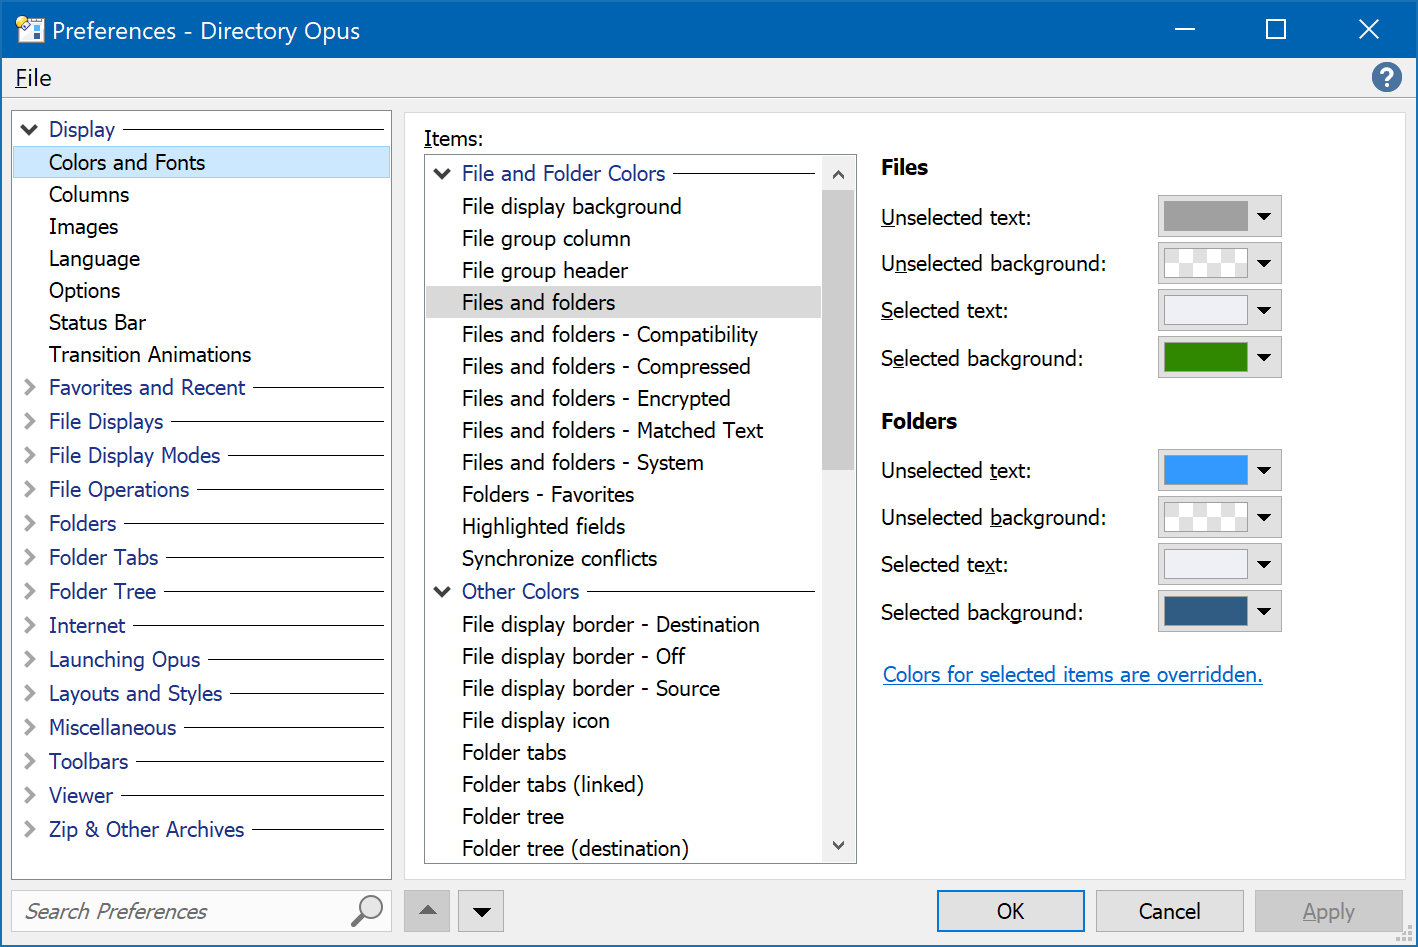
Task: Select Highlighted fields item
Action: [x=623, y=526]
